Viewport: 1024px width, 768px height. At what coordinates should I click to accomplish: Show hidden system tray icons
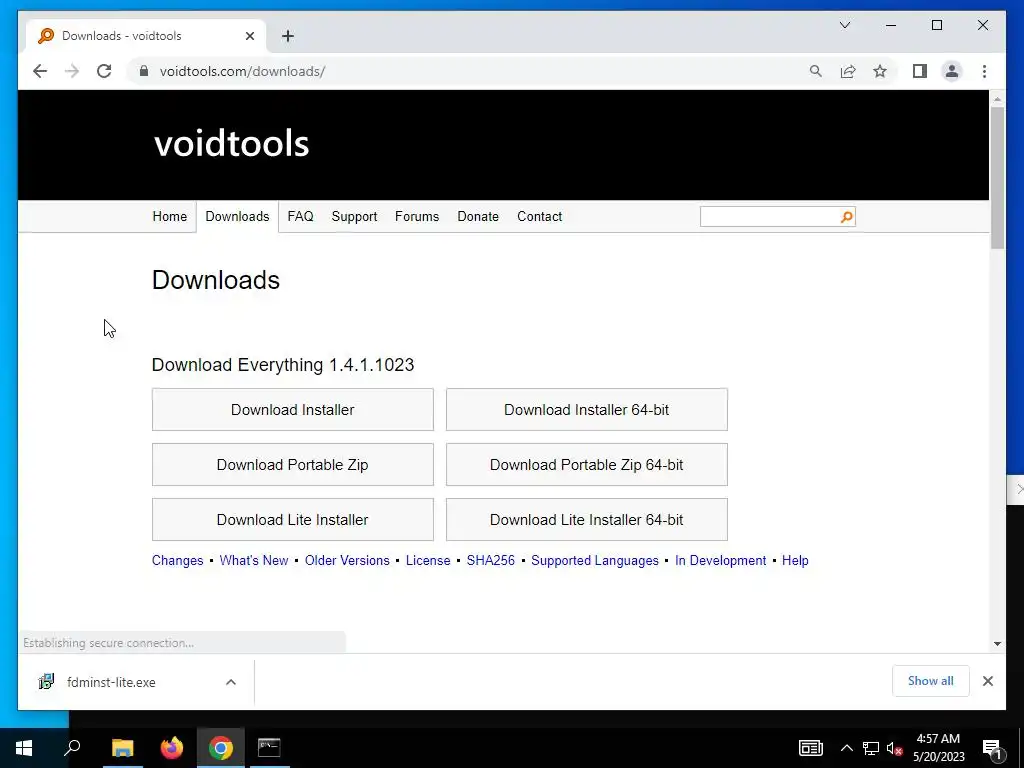[846, 748]
